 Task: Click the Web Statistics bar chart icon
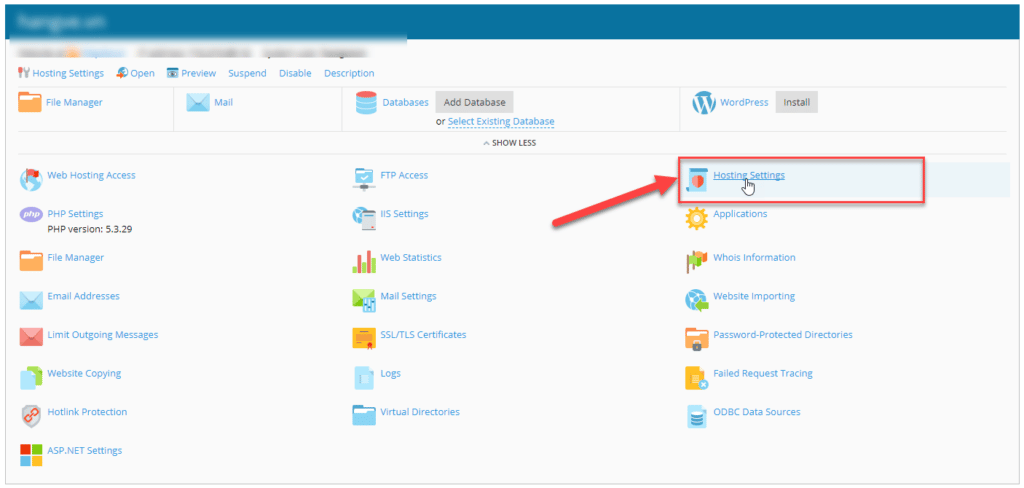(x=364, y=262)
